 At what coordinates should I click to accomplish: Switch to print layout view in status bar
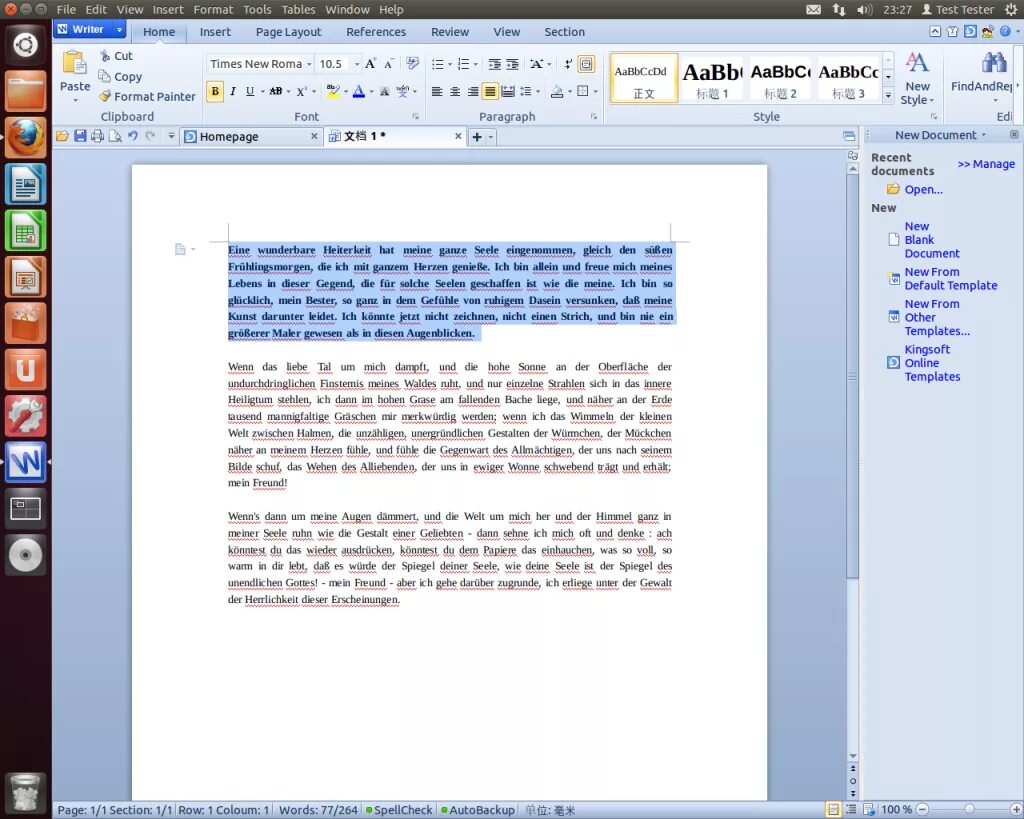coord(833,810)
